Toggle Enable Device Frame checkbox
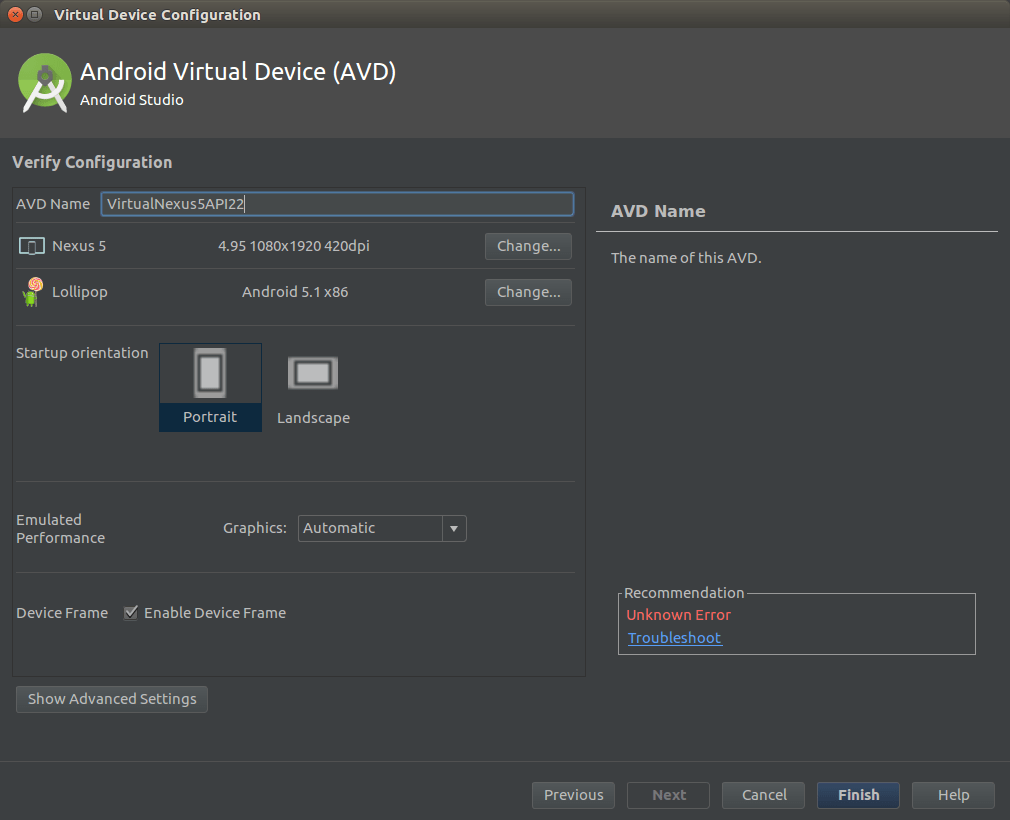Screen dimensions: 1010x820 click(131, 613)
